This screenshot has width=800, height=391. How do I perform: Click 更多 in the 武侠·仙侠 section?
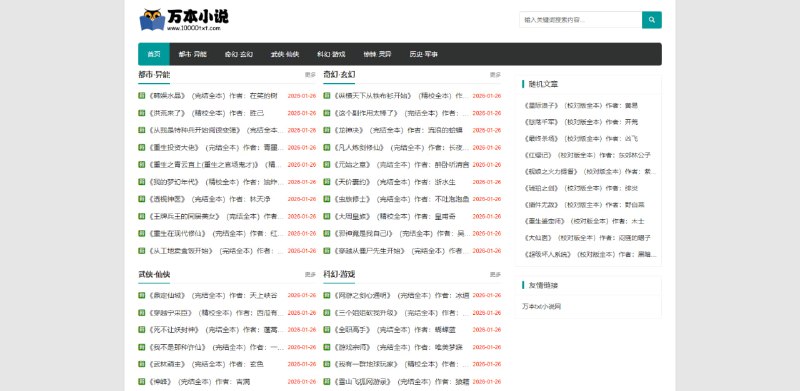310,275
